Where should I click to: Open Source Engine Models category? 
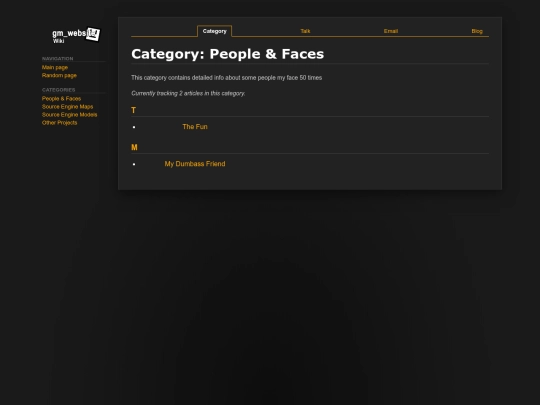(70, 115)
